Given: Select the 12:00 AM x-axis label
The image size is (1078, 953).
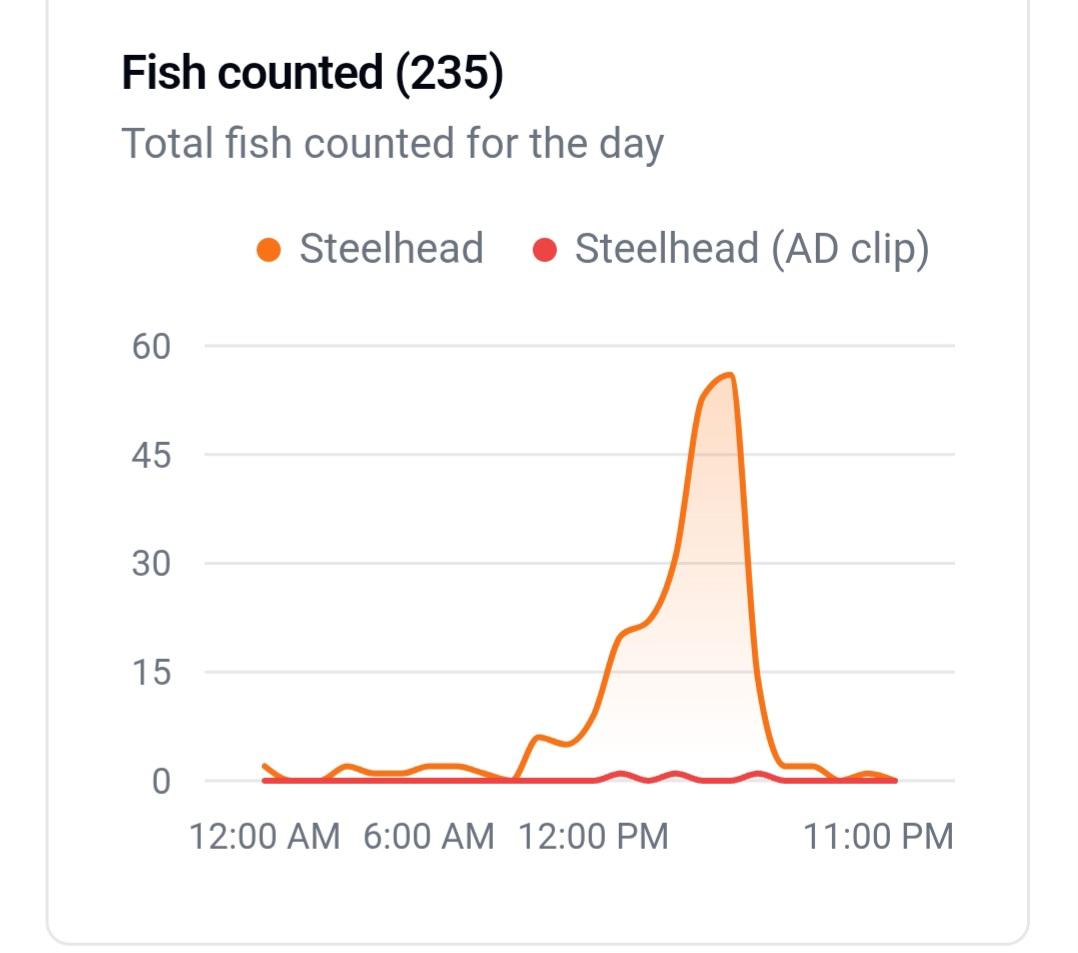Looking at the screenshot, I should point(265,836).
